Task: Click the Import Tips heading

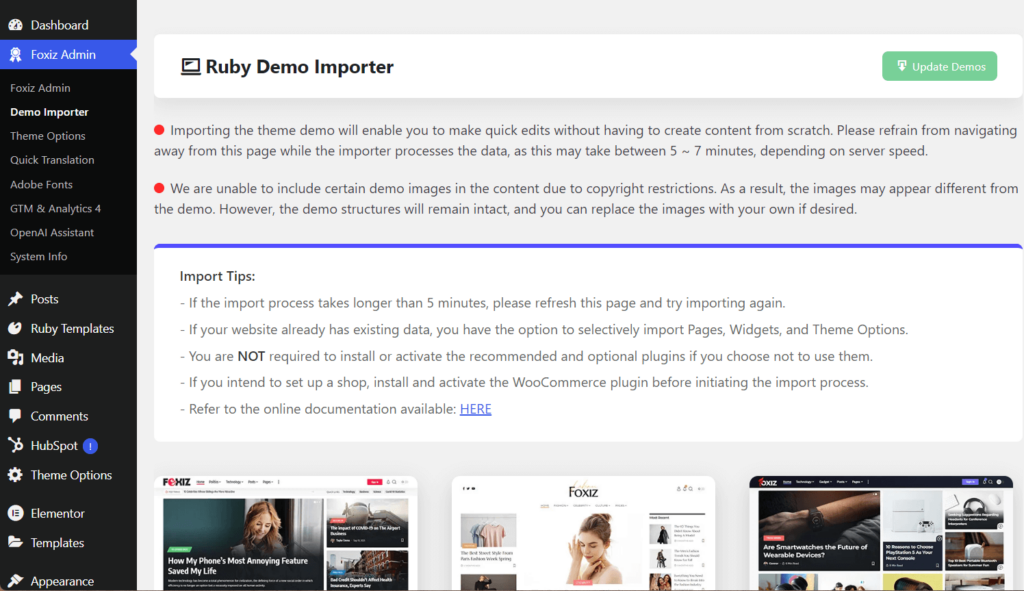Action: (217, 276)
